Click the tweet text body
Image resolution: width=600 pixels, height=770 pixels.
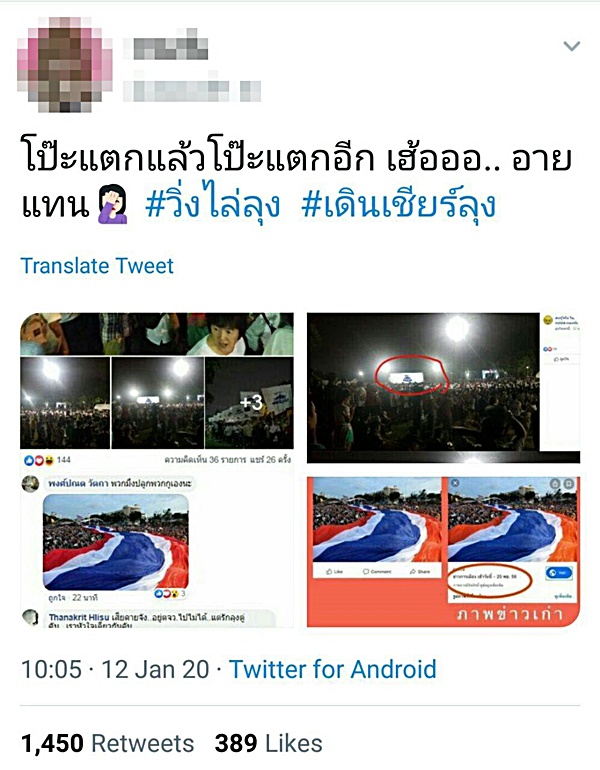[297, 182]
